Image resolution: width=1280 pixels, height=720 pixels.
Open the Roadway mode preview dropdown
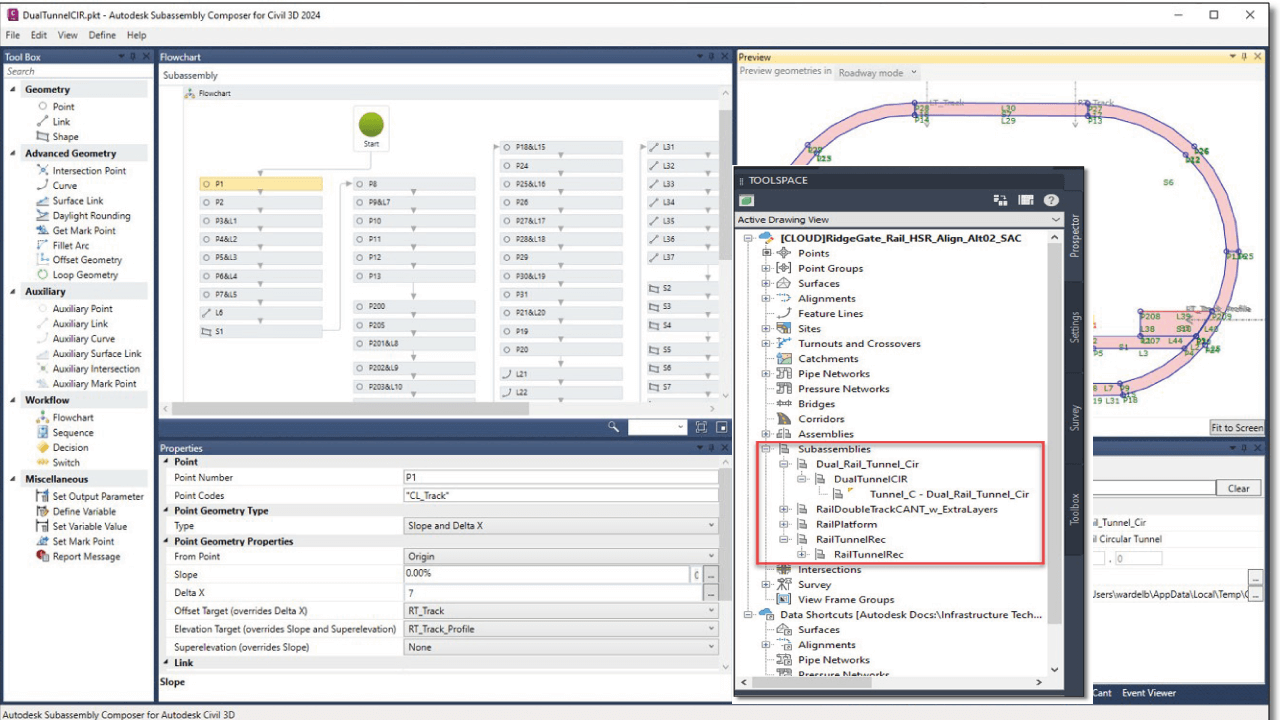pyautogui.click(x=877, y=73)
